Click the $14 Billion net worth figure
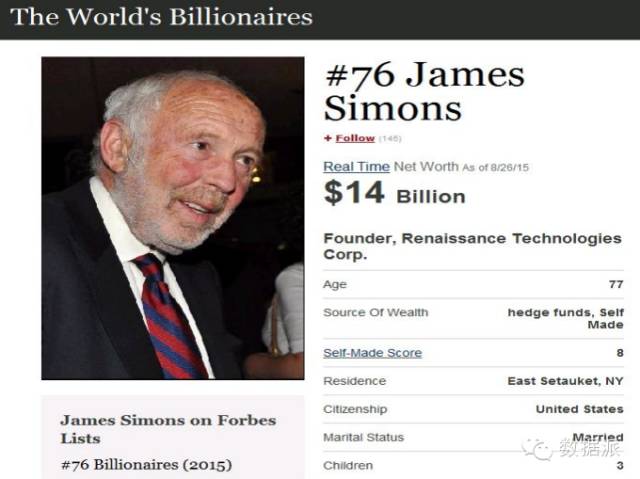This screenshot has width=640, height=479. tap(394, 193)
